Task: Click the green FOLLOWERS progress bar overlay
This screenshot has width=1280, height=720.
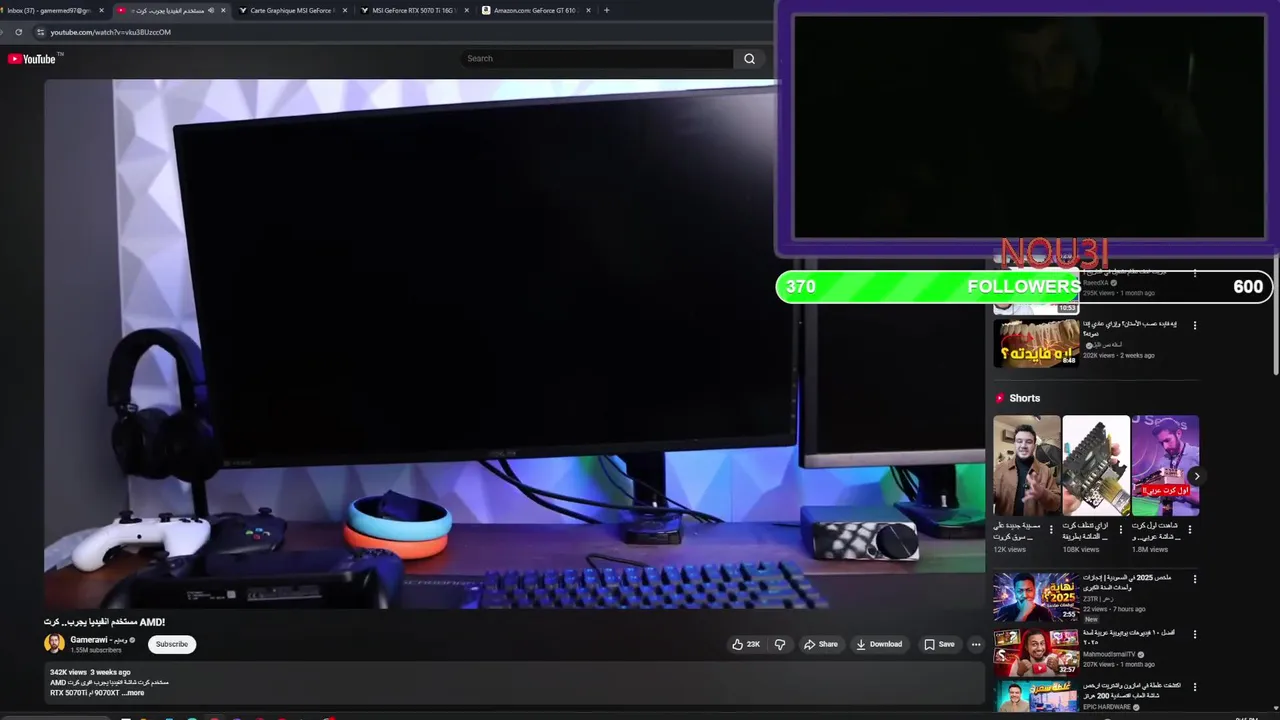Action: [1024, 287]
